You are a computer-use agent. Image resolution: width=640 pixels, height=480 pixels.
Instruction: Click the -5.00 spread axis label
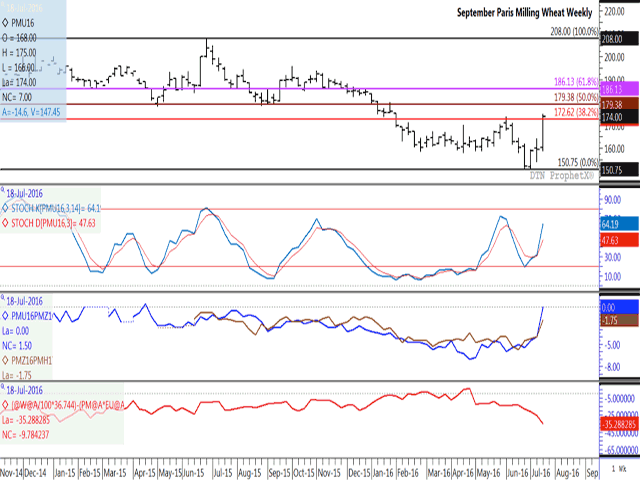[x=612, y=345]
